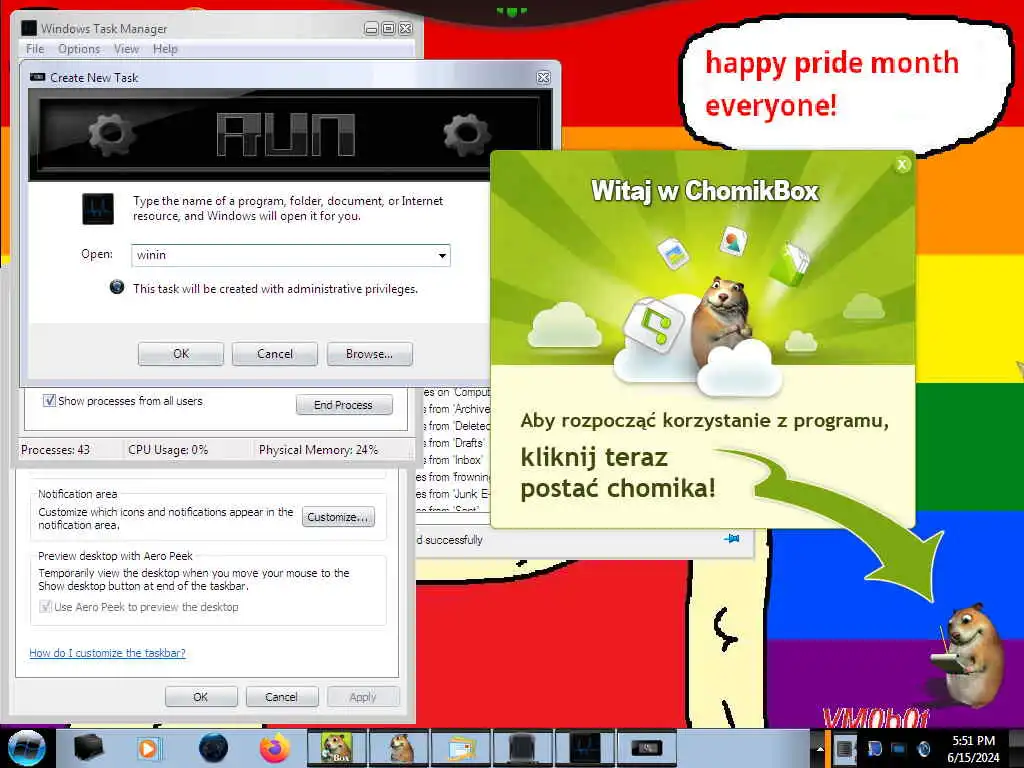Switch to the hamster taskbar window
1024x768 pixels.
400,748
